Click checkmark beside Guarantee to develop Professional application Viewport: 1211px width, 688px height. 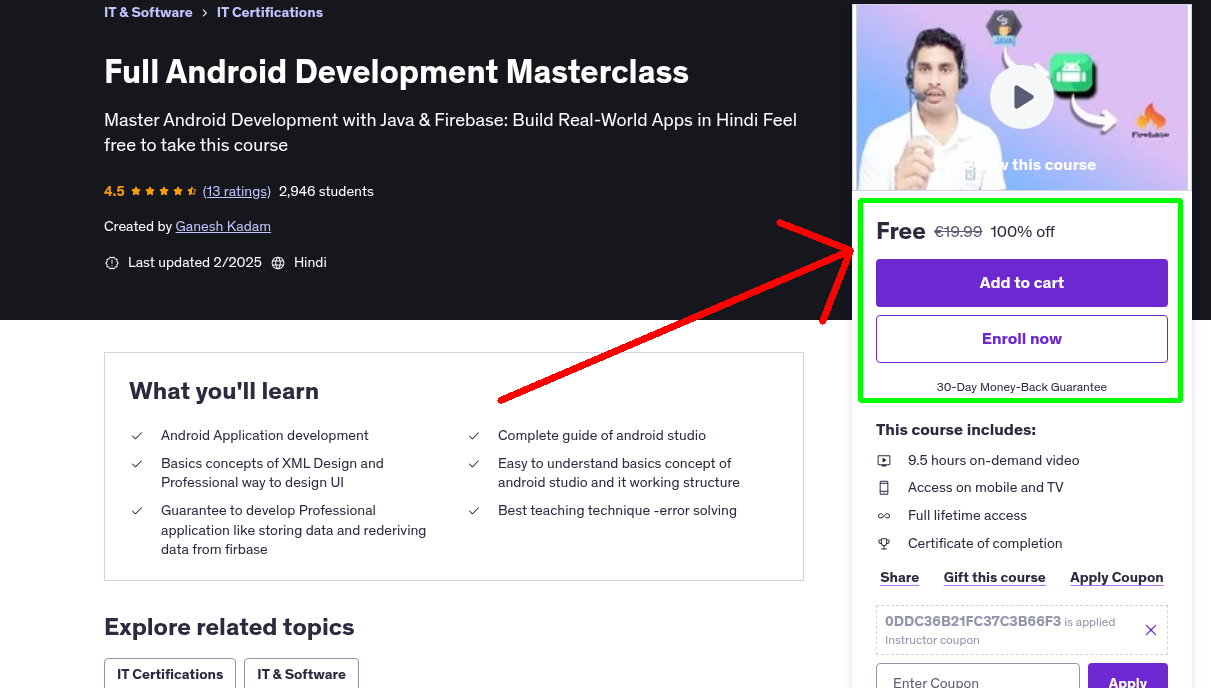tap(137, 511)
